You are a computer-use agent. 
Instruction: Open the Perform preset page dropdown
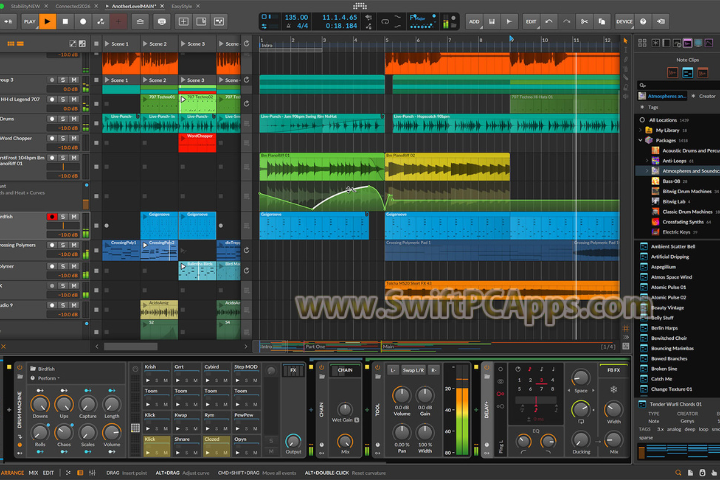pyautogui.click(x=49, y=378)
